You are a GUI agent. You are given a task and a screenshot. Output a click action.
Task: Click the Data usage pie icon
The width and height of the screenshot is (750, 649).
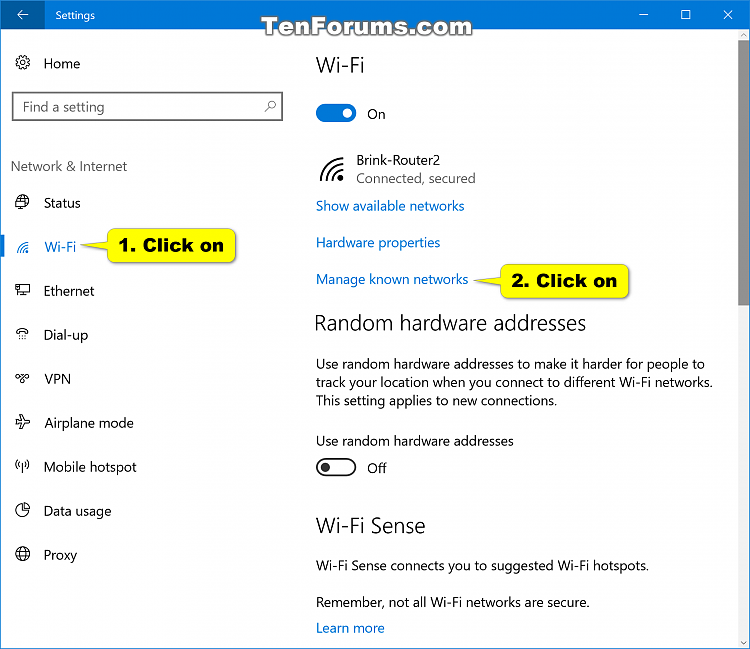pos(23,511)
